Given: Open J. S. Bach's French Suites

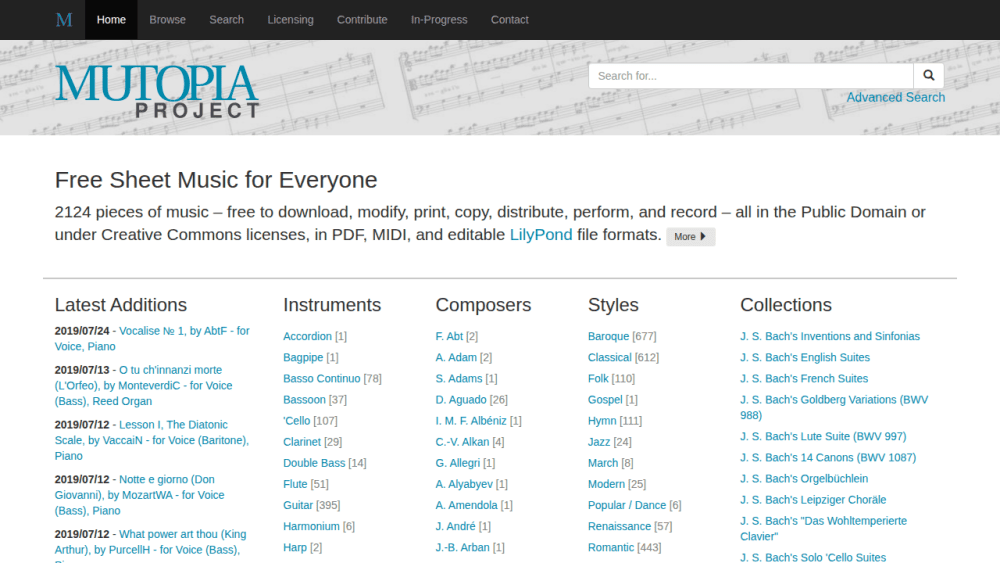Looking at the screenshot, I should tap(804, 379).
